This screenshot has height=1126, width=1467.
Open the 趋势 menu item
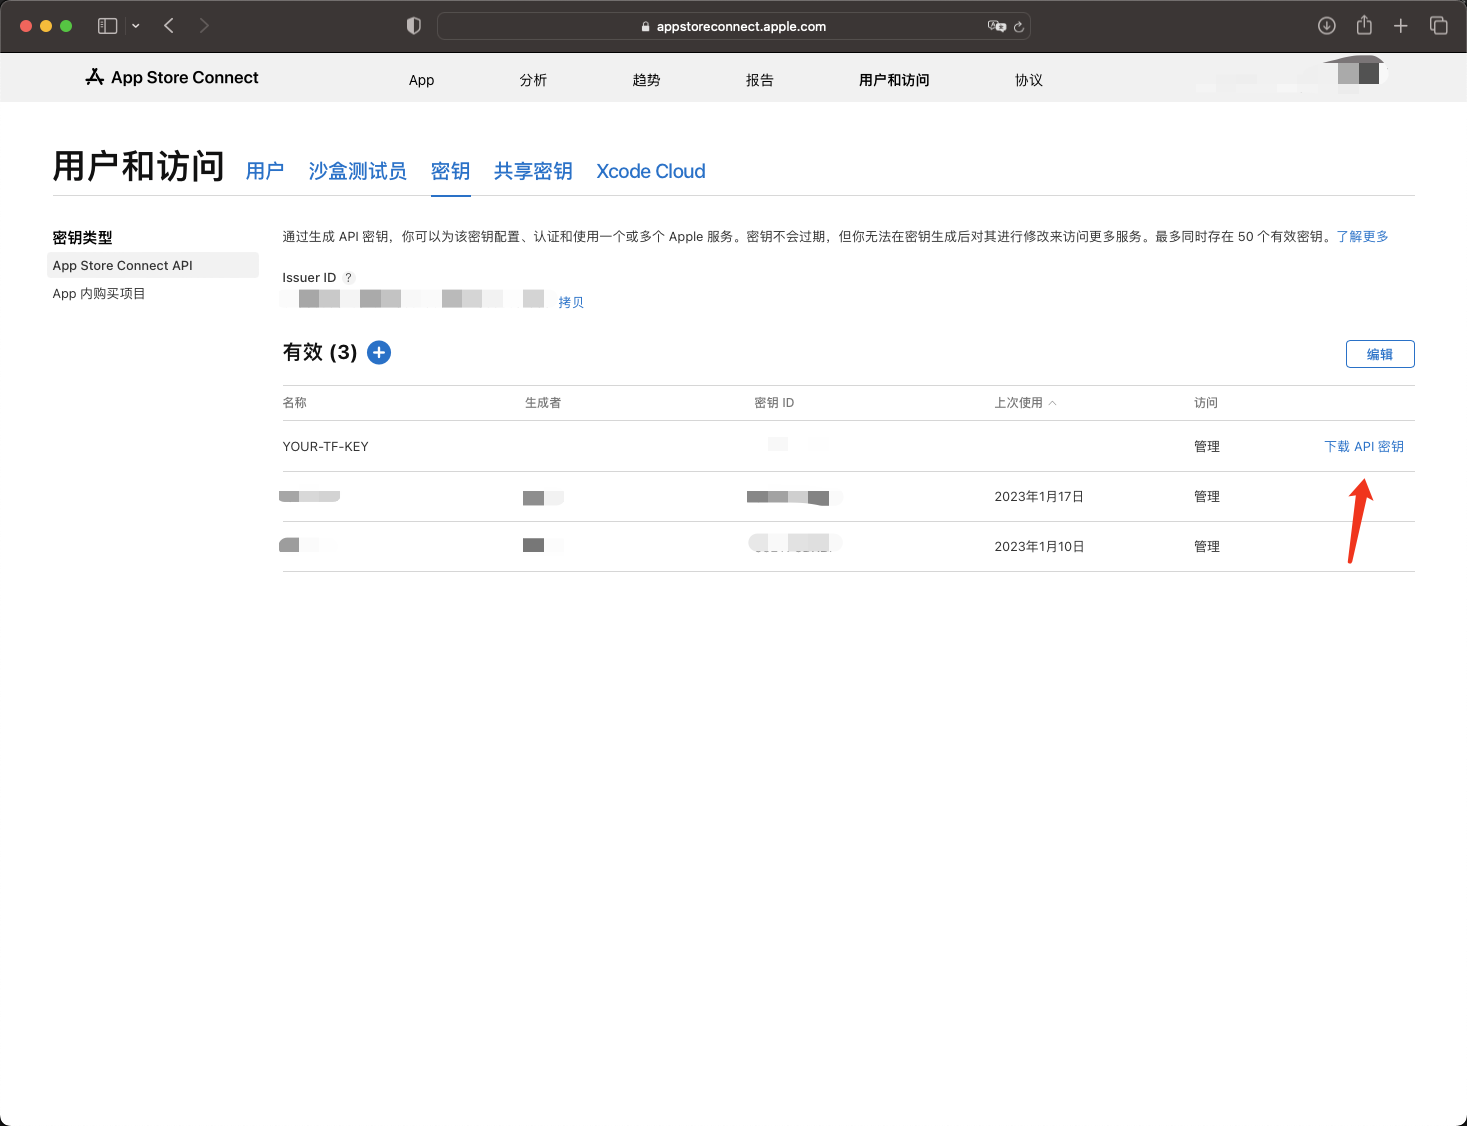click(647, 80)
